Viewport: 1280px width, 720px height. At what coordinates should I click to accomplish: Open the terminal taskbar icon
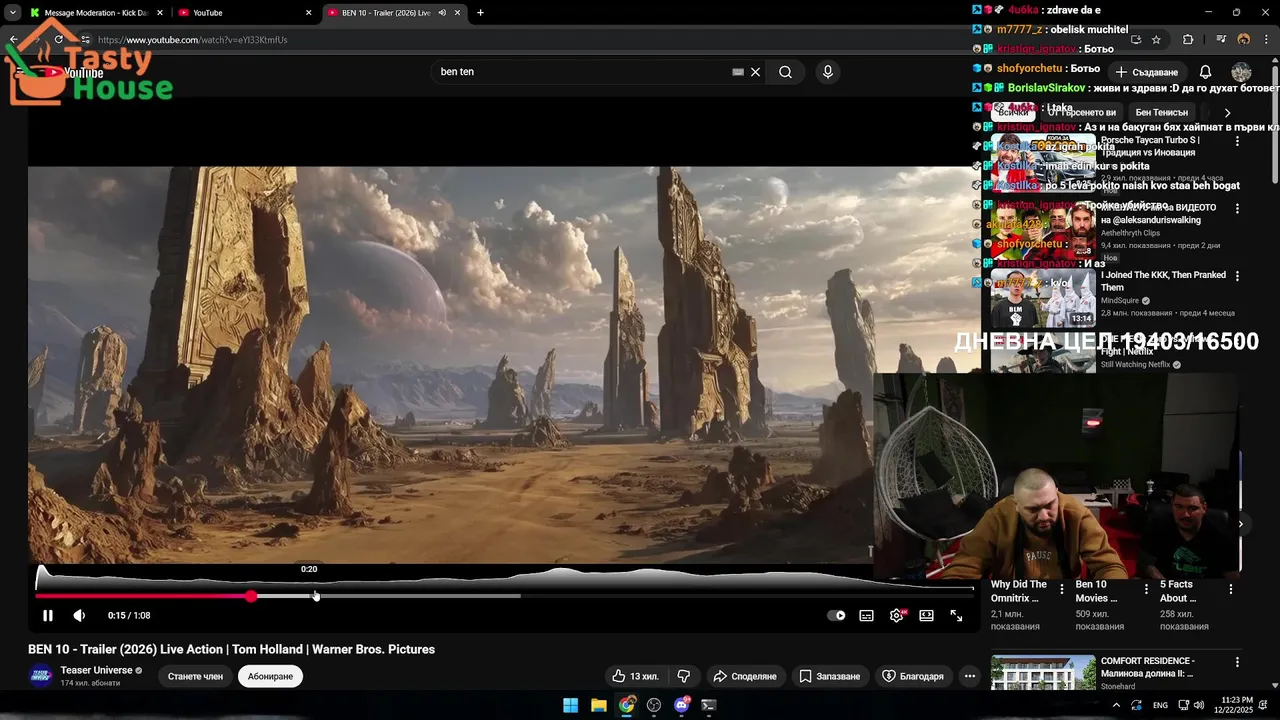tap(709, 705)
